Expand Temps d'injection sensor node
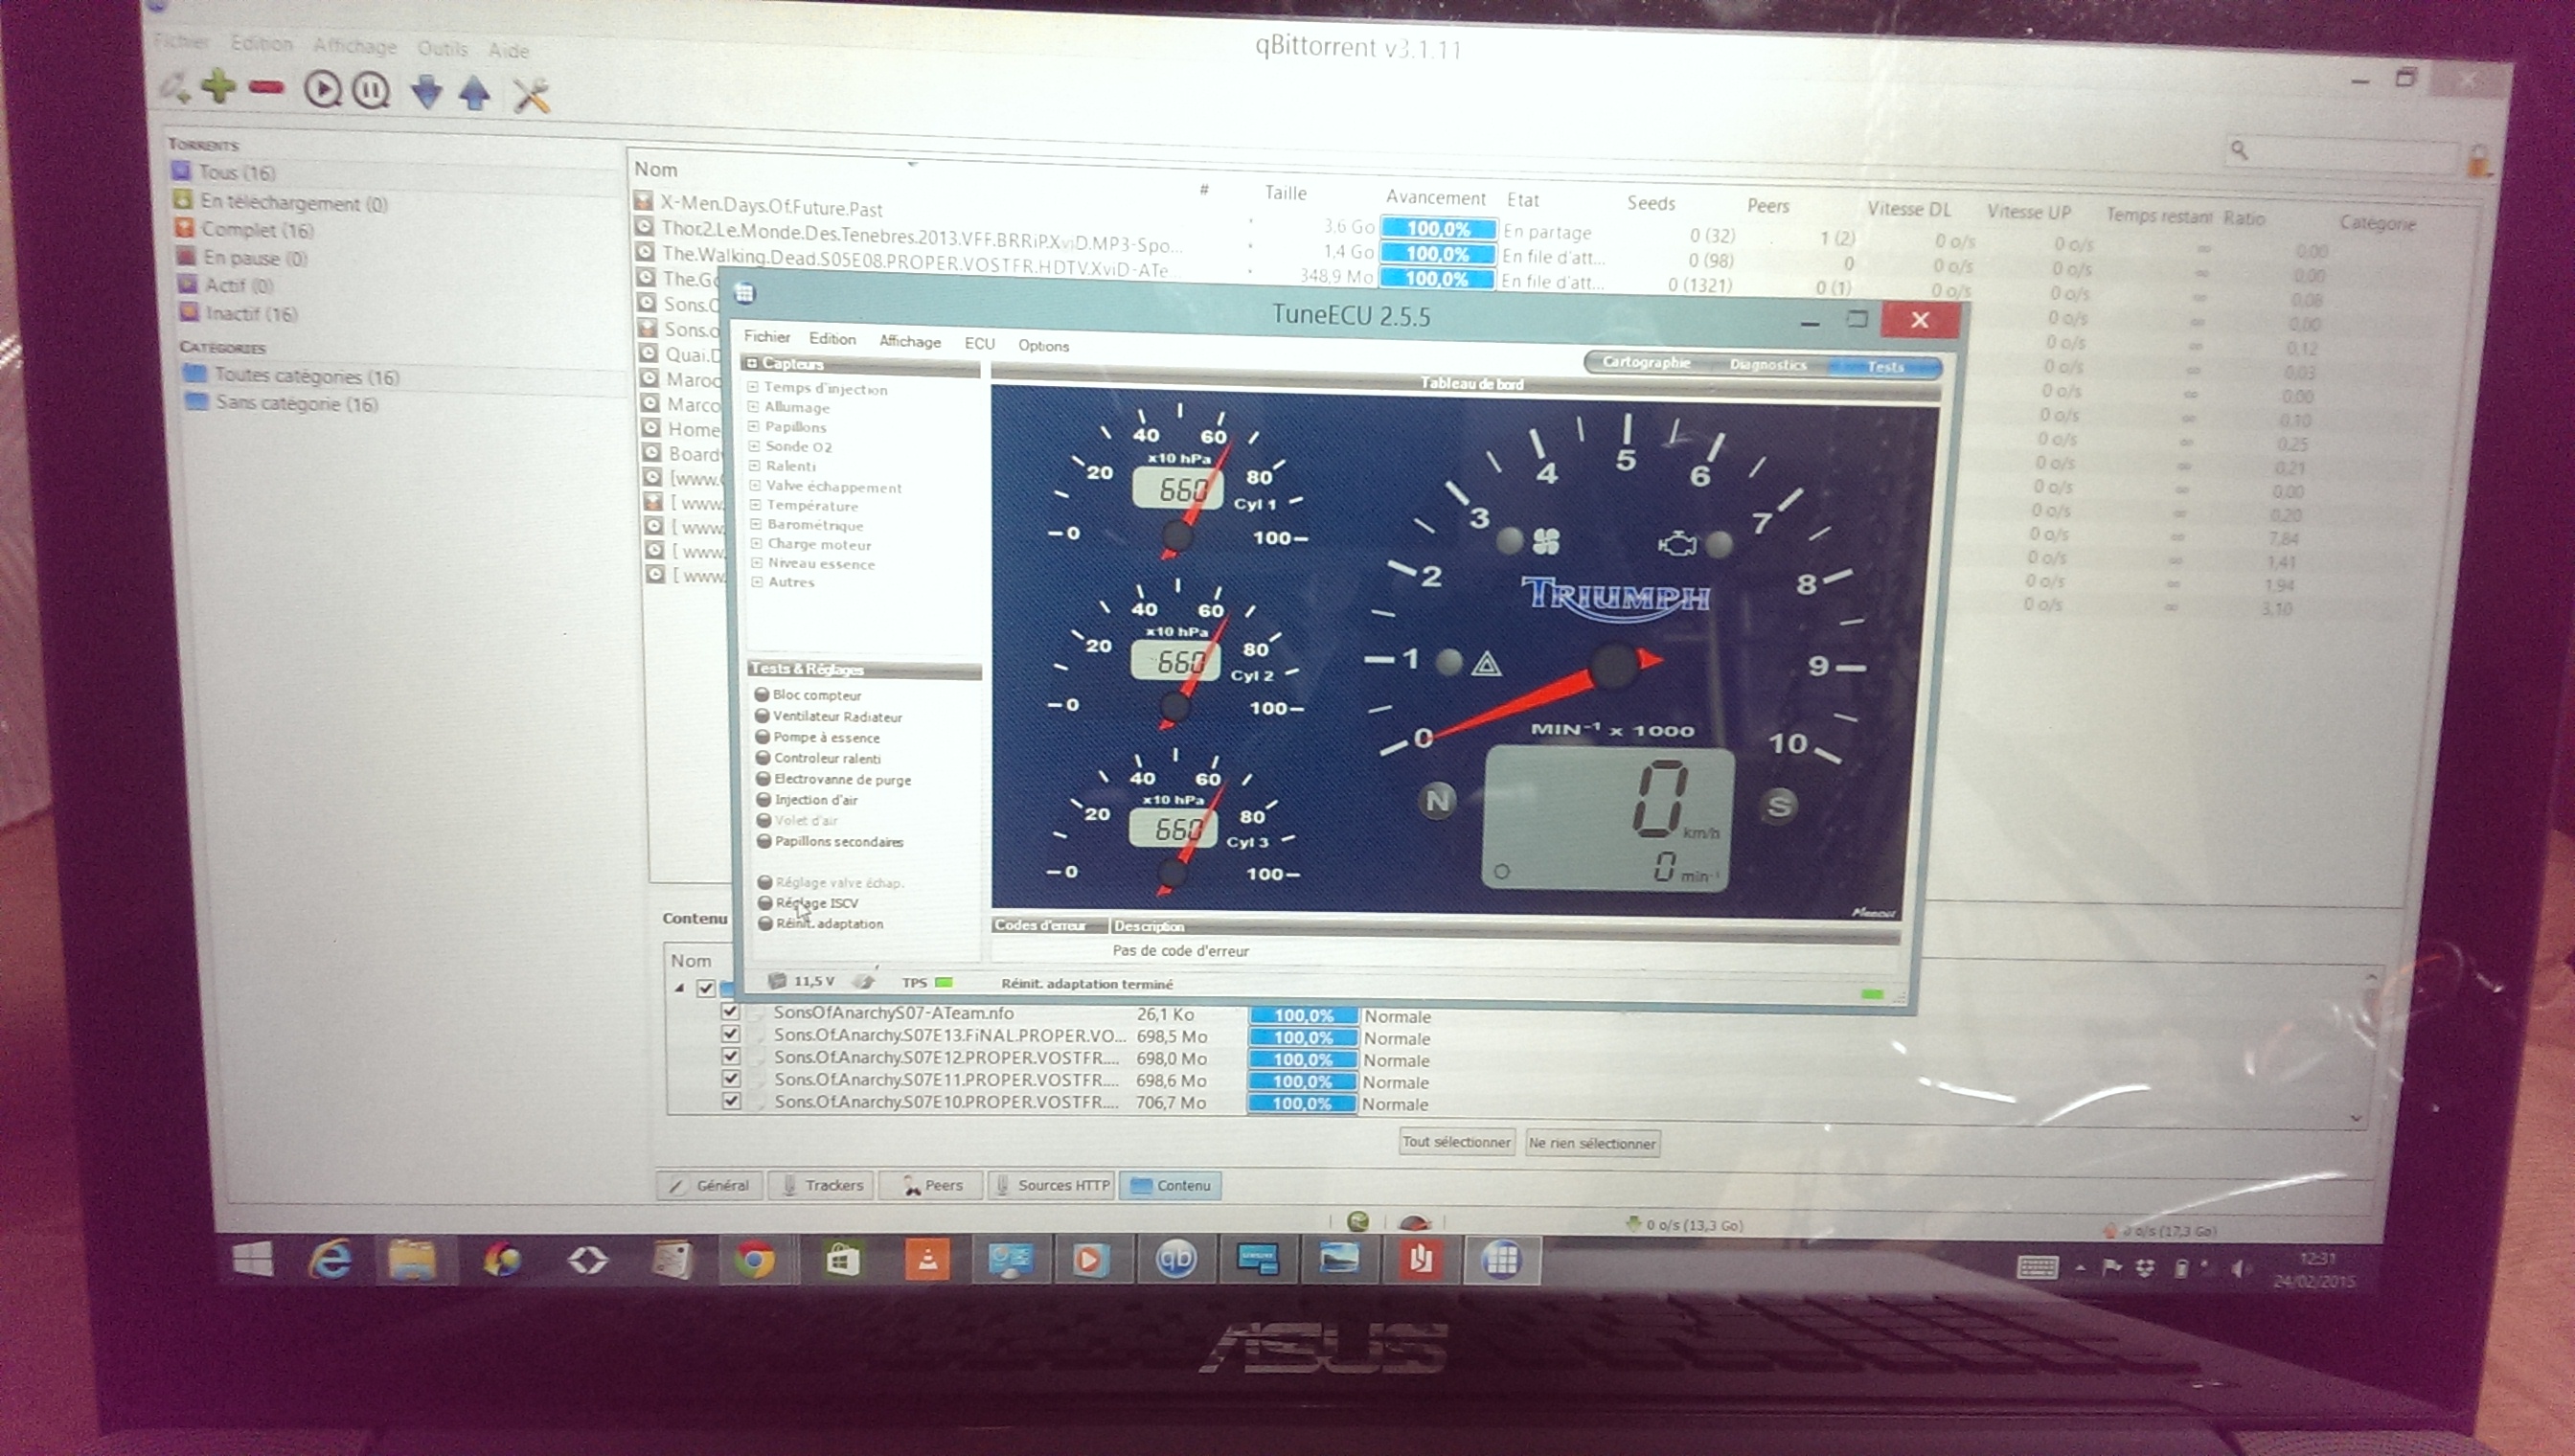The width and height of the screenshot is (2575, 1456). click(753, 387)
